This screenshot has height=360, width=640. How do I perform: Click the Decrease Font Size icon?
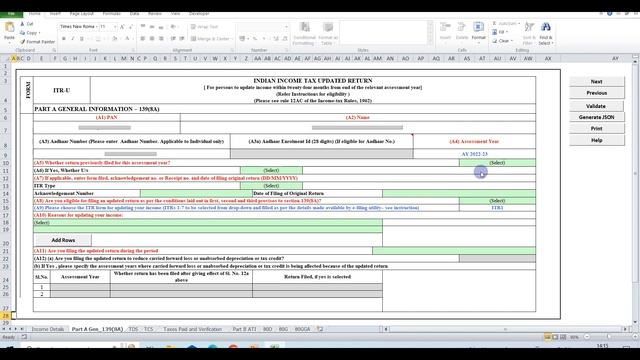(x=130, y=27)
